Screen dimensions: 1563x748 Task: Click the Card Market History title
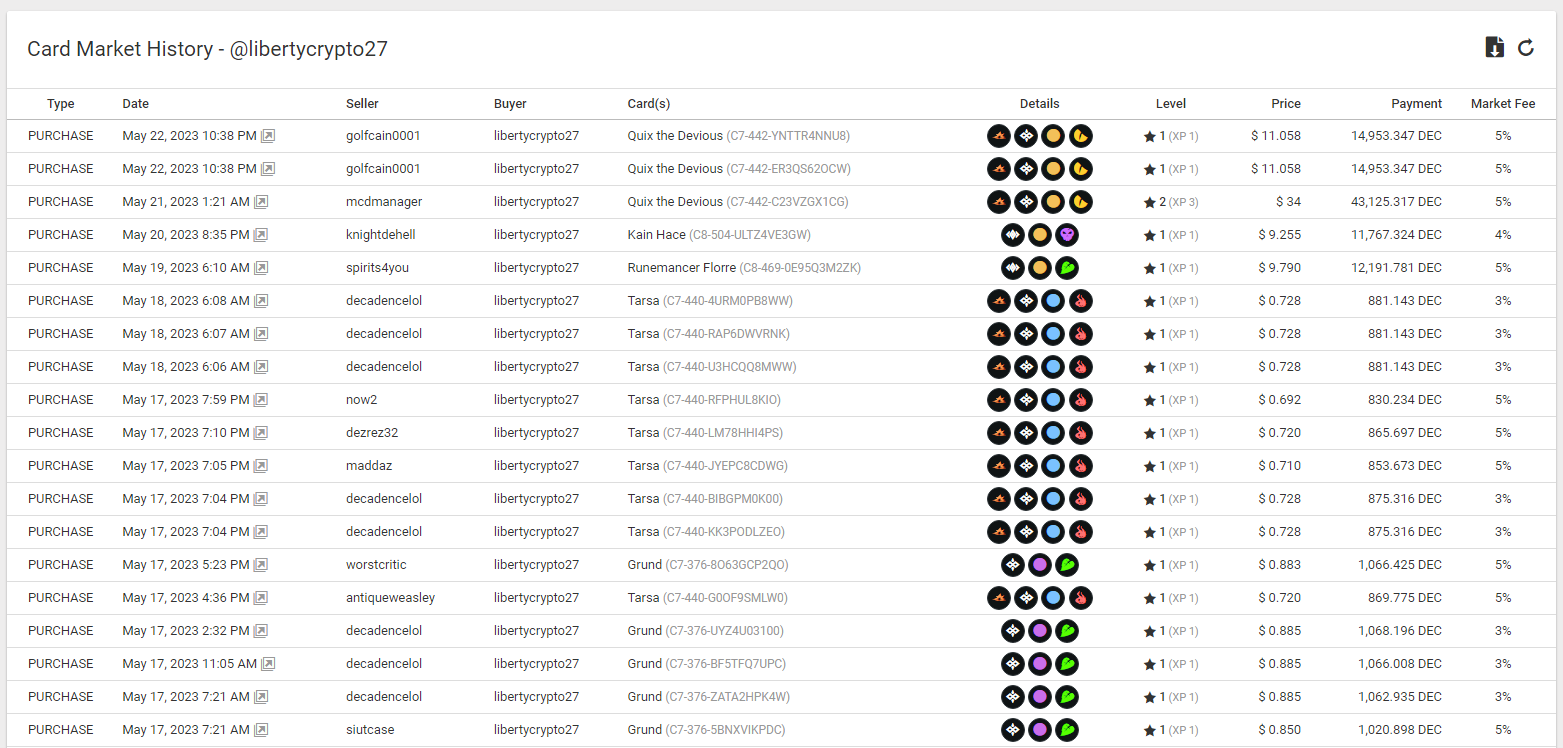207,49
